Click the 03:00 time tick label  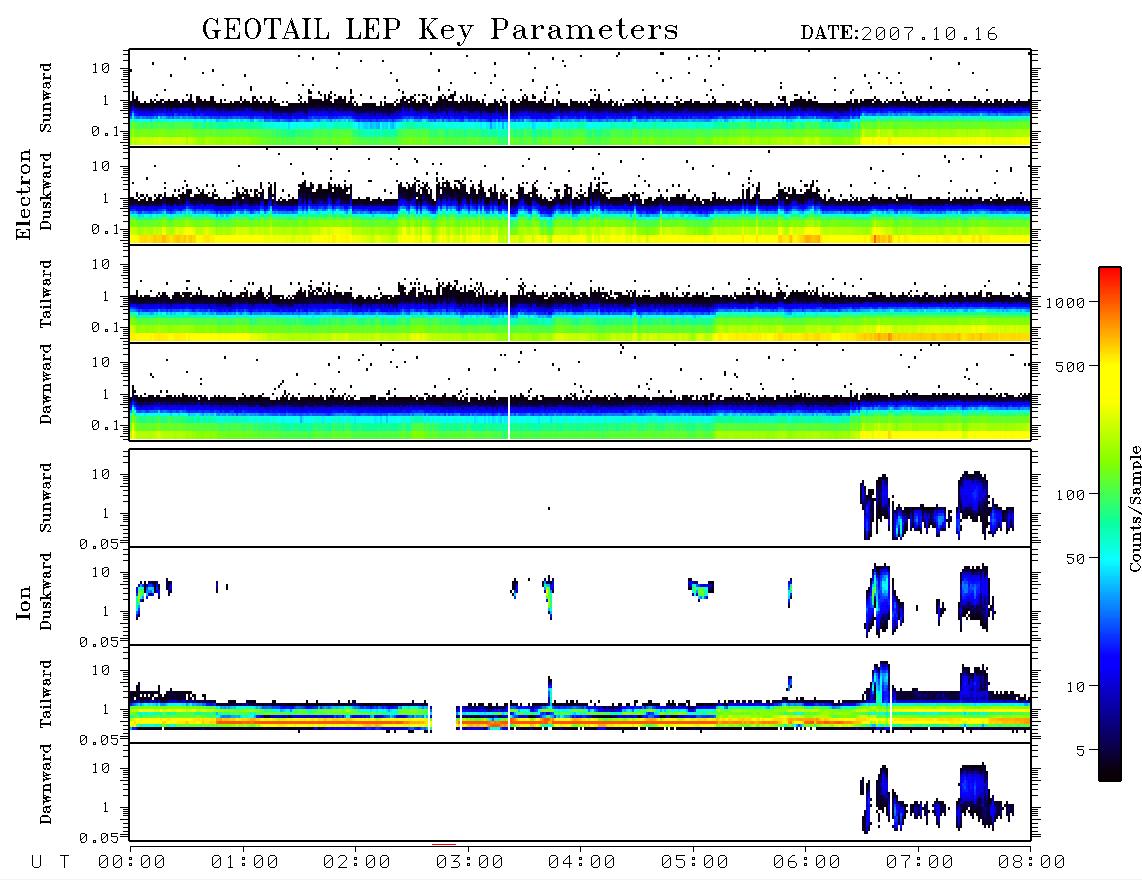[x=470, y=862]
